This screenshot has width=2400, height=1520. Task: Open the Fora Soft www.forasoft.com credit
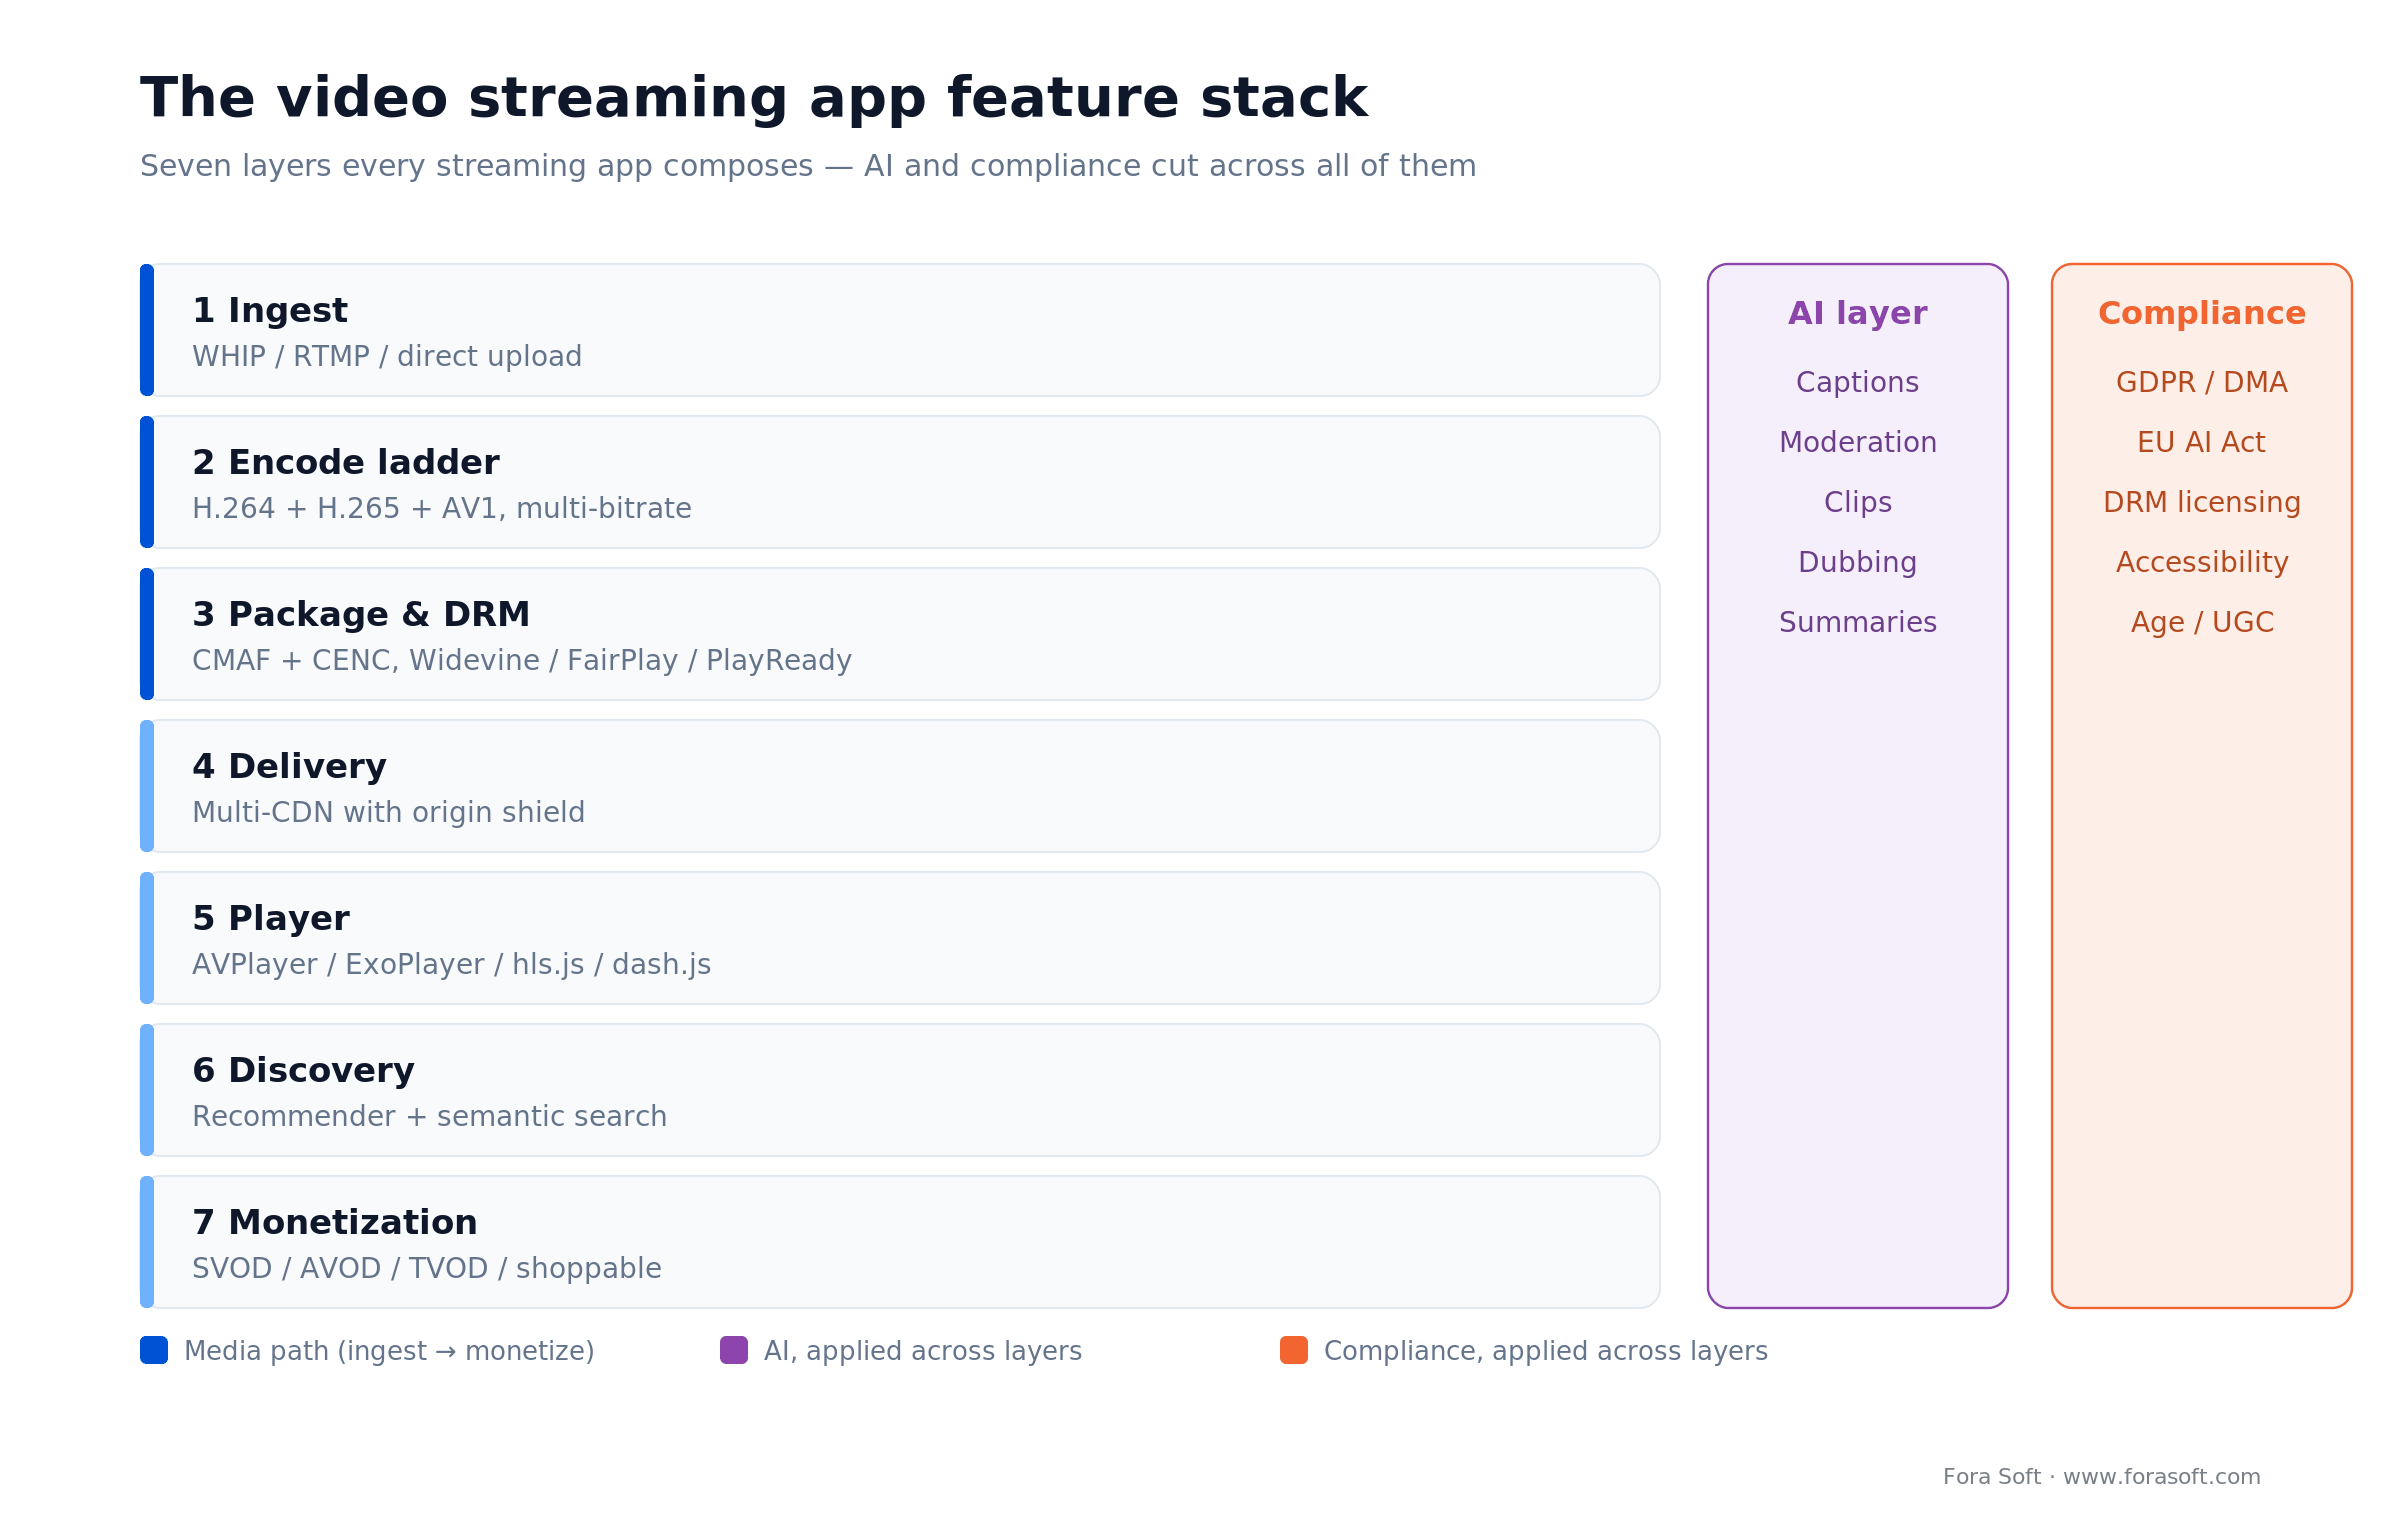pyautogui.click(x=2102, y=1477)
